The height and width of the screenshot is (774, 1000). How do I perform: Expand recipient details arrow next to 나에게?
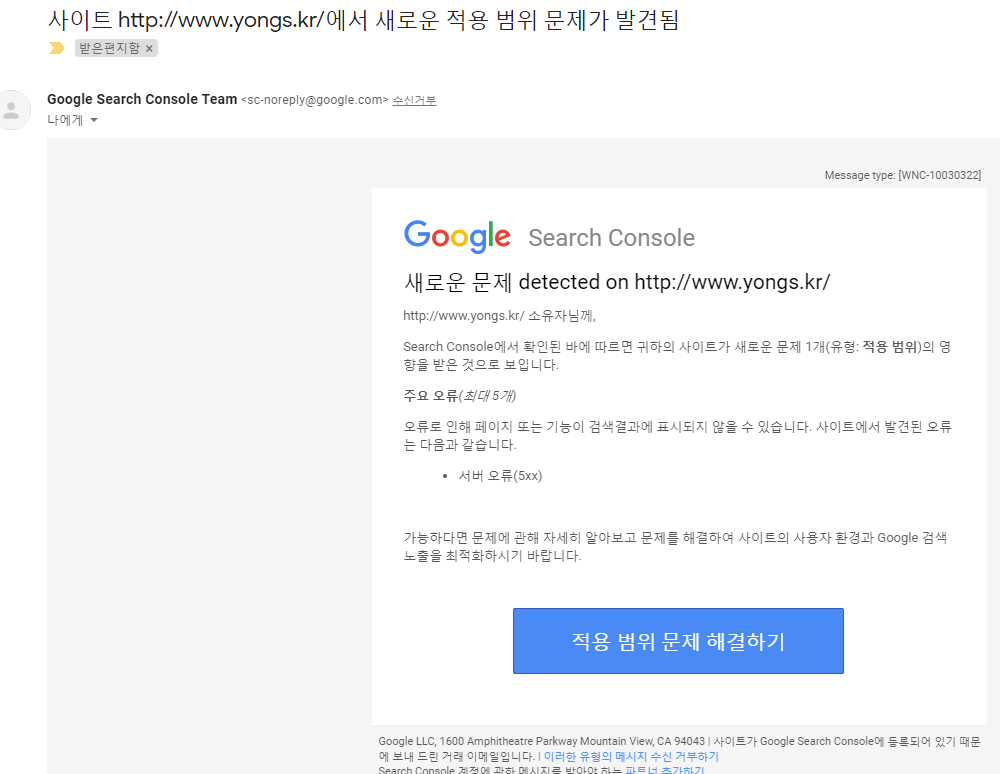coord(94,120)
